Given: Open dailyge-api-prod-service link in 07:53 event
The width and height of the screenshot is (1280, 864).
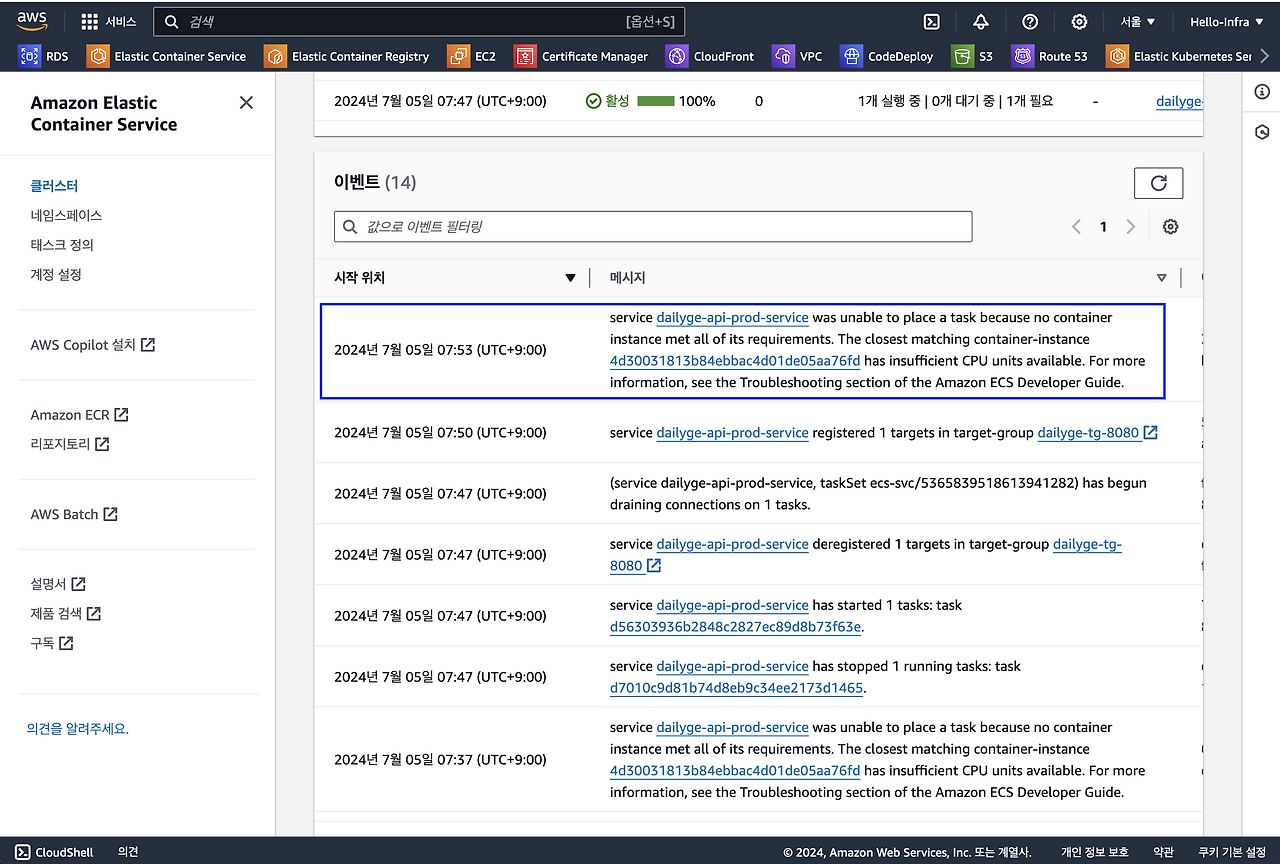Looking at the screenshot, I should click(x=732, y=317).
